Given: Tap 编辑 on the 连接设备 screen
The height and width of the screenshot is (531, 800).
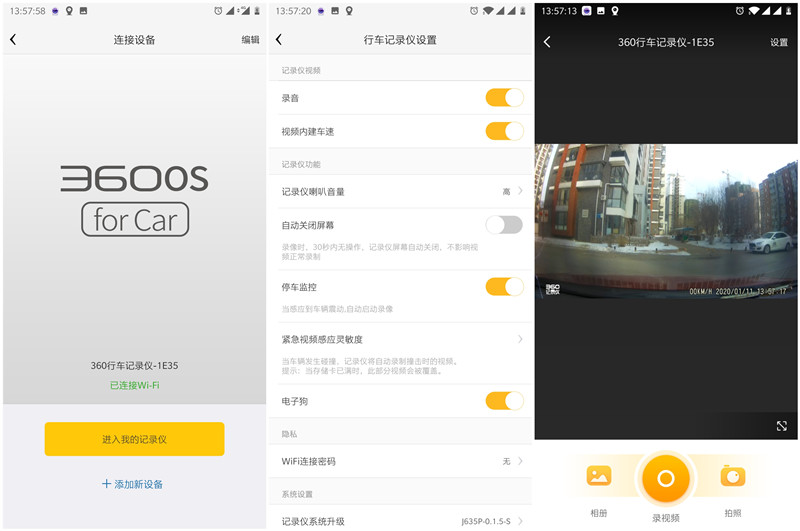Looking at the screenshot, I should click(x=250, y=40).
